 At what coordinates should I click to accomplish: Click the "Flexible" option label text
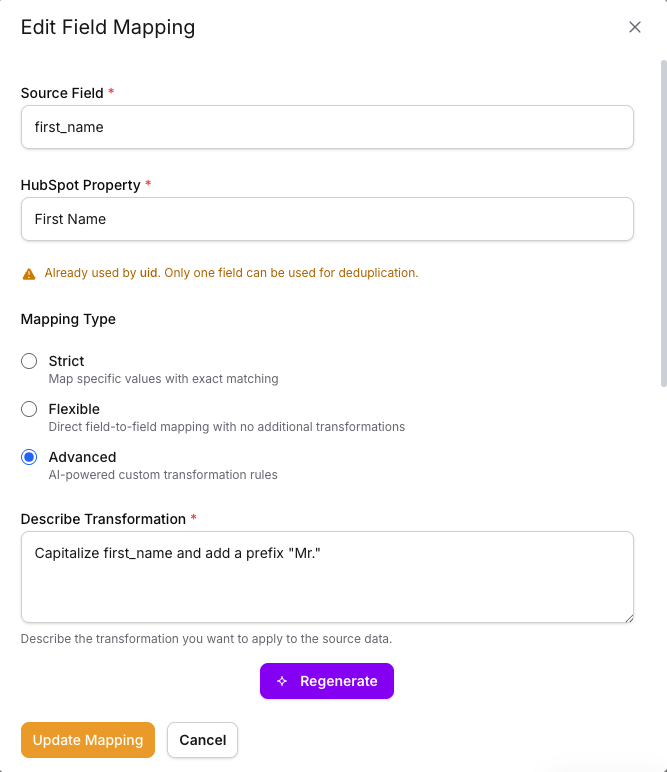(74, 409)
